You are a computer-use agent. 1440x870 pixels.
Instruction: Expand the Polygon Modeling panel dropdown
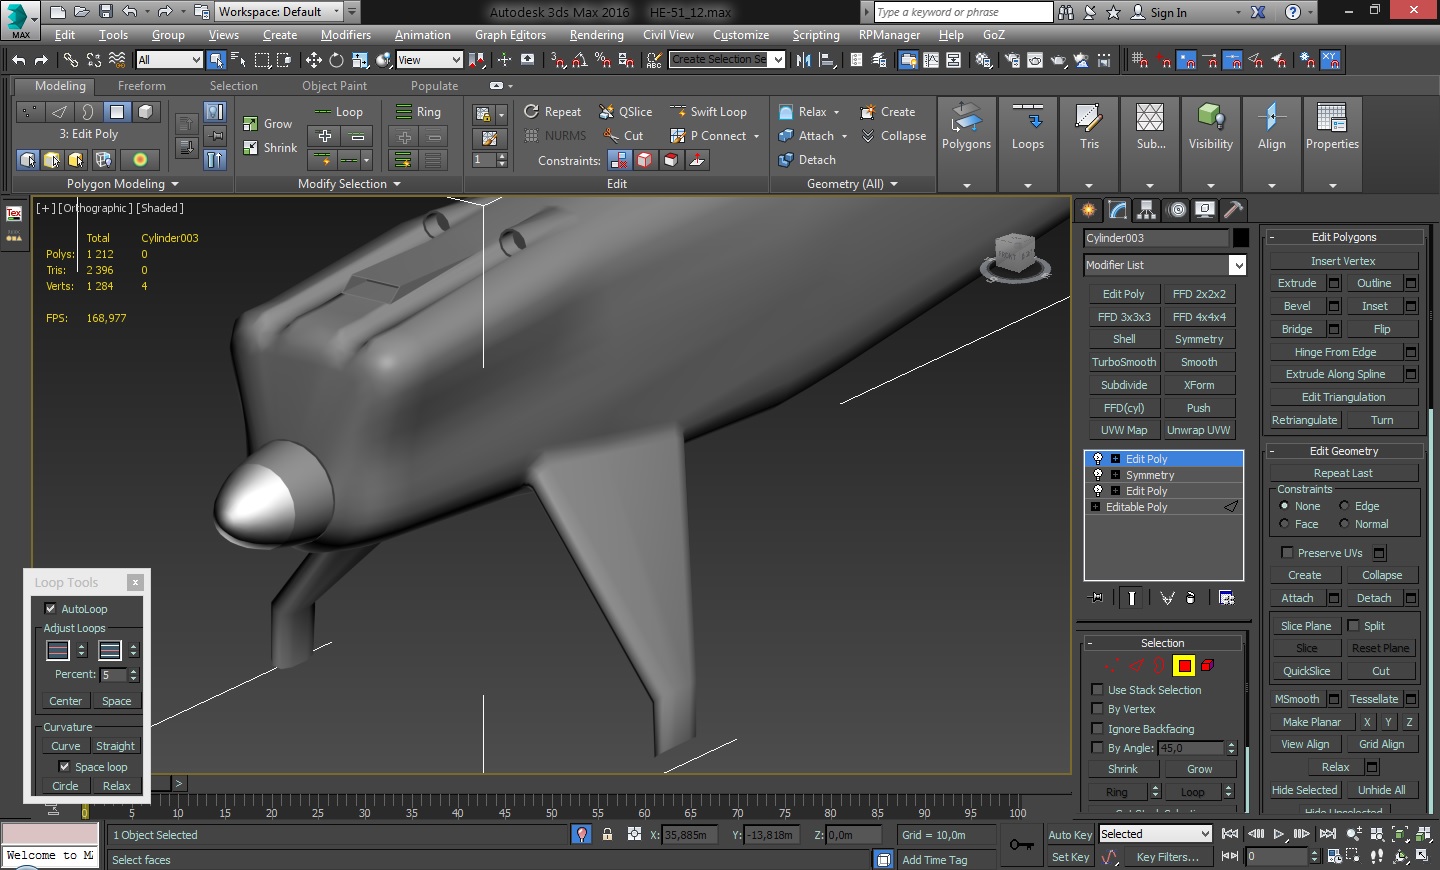pyautogui.click(x=174, y=184)
